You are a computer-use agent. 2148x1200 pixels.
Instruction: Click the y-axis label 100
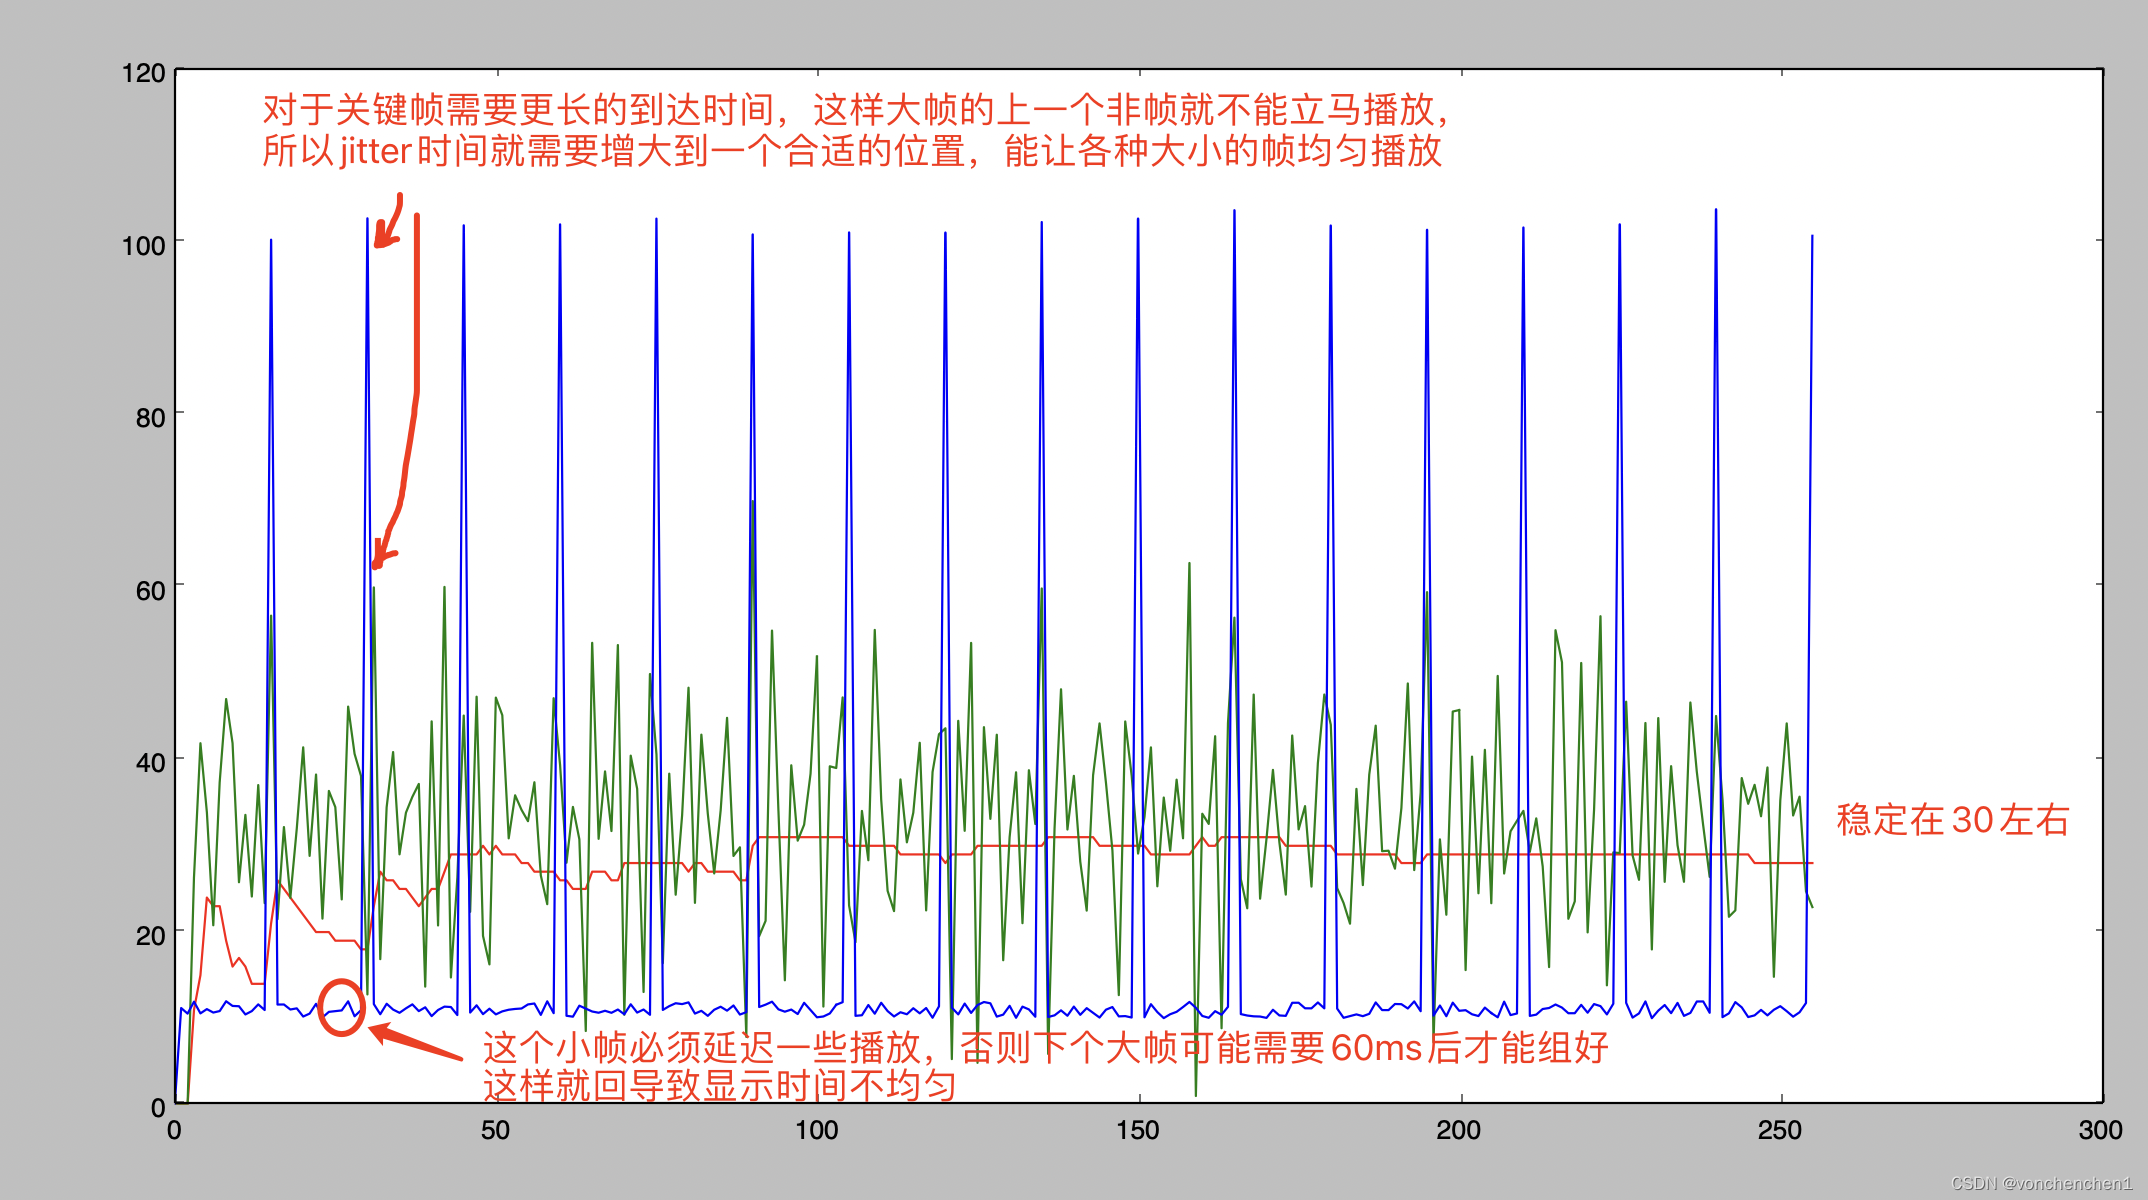[x=143, y=245]
